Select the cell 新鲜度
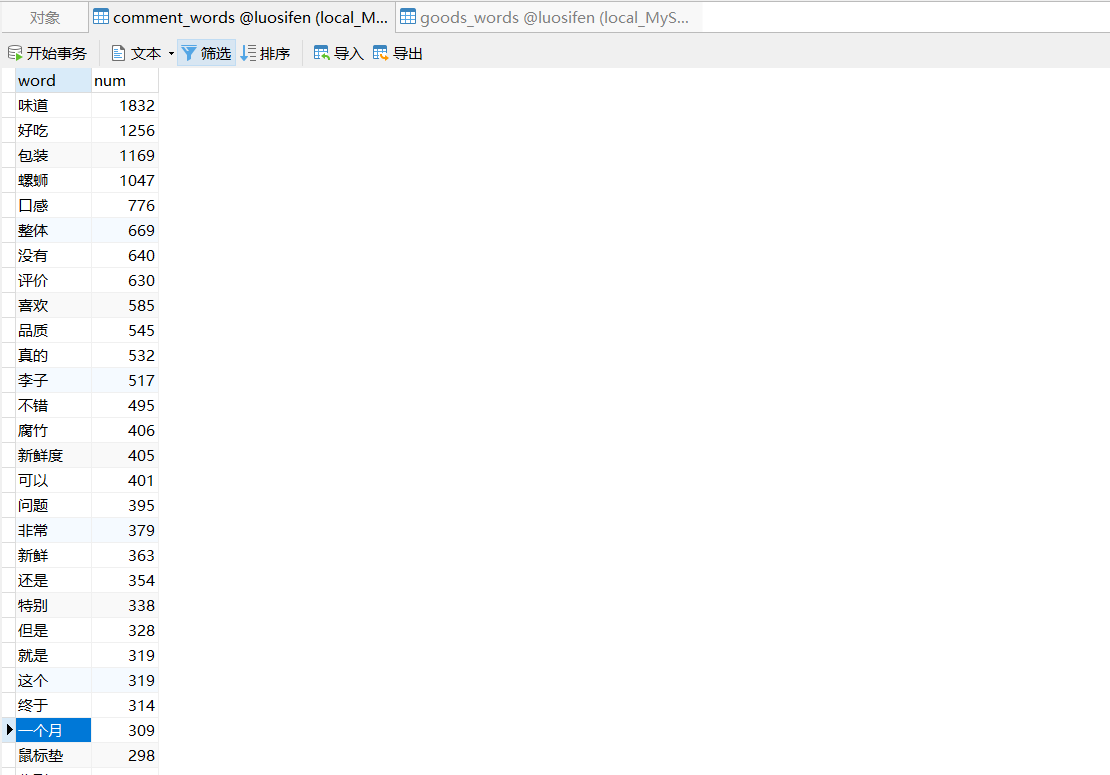 53,456
